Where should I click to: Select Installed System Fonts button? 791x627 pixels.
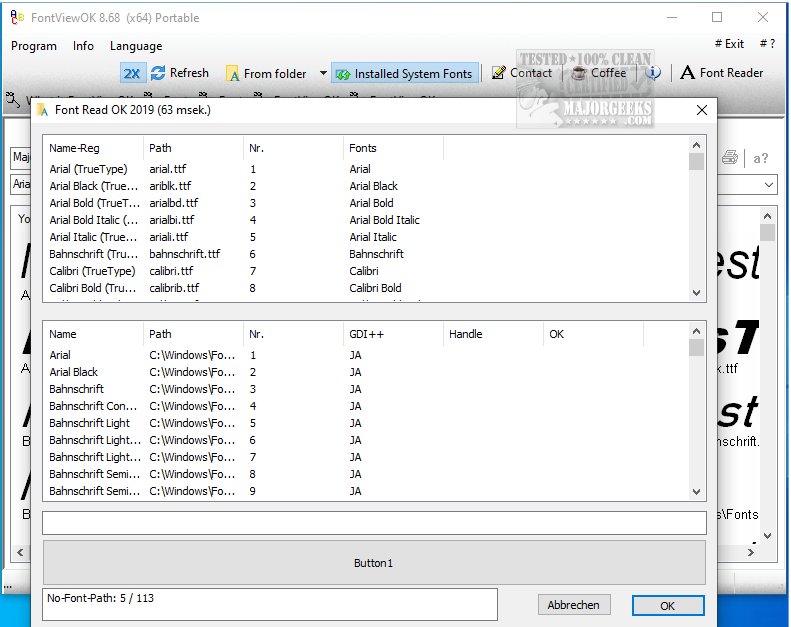[404, 74]
